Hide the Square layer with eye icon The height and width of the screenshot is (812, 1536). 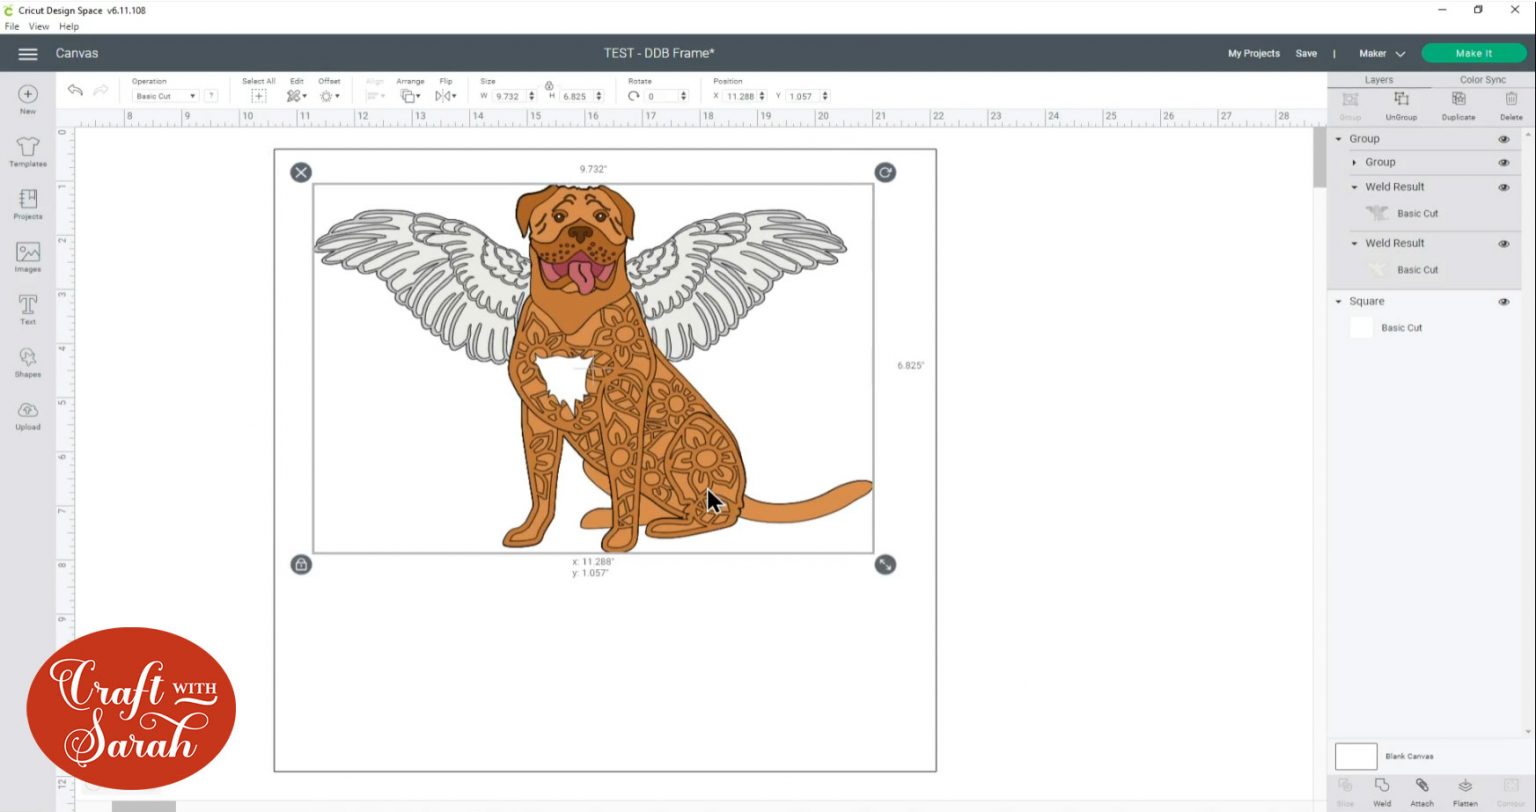1503,301
